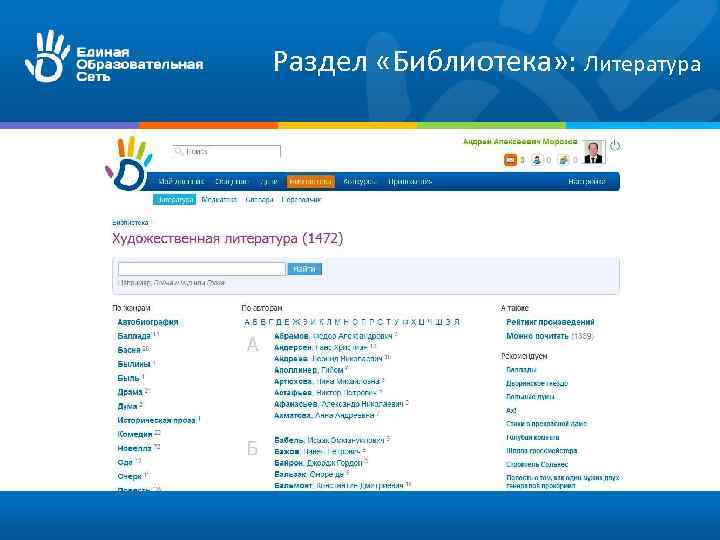
Task: Click the Найти search button
Action: 304,269
